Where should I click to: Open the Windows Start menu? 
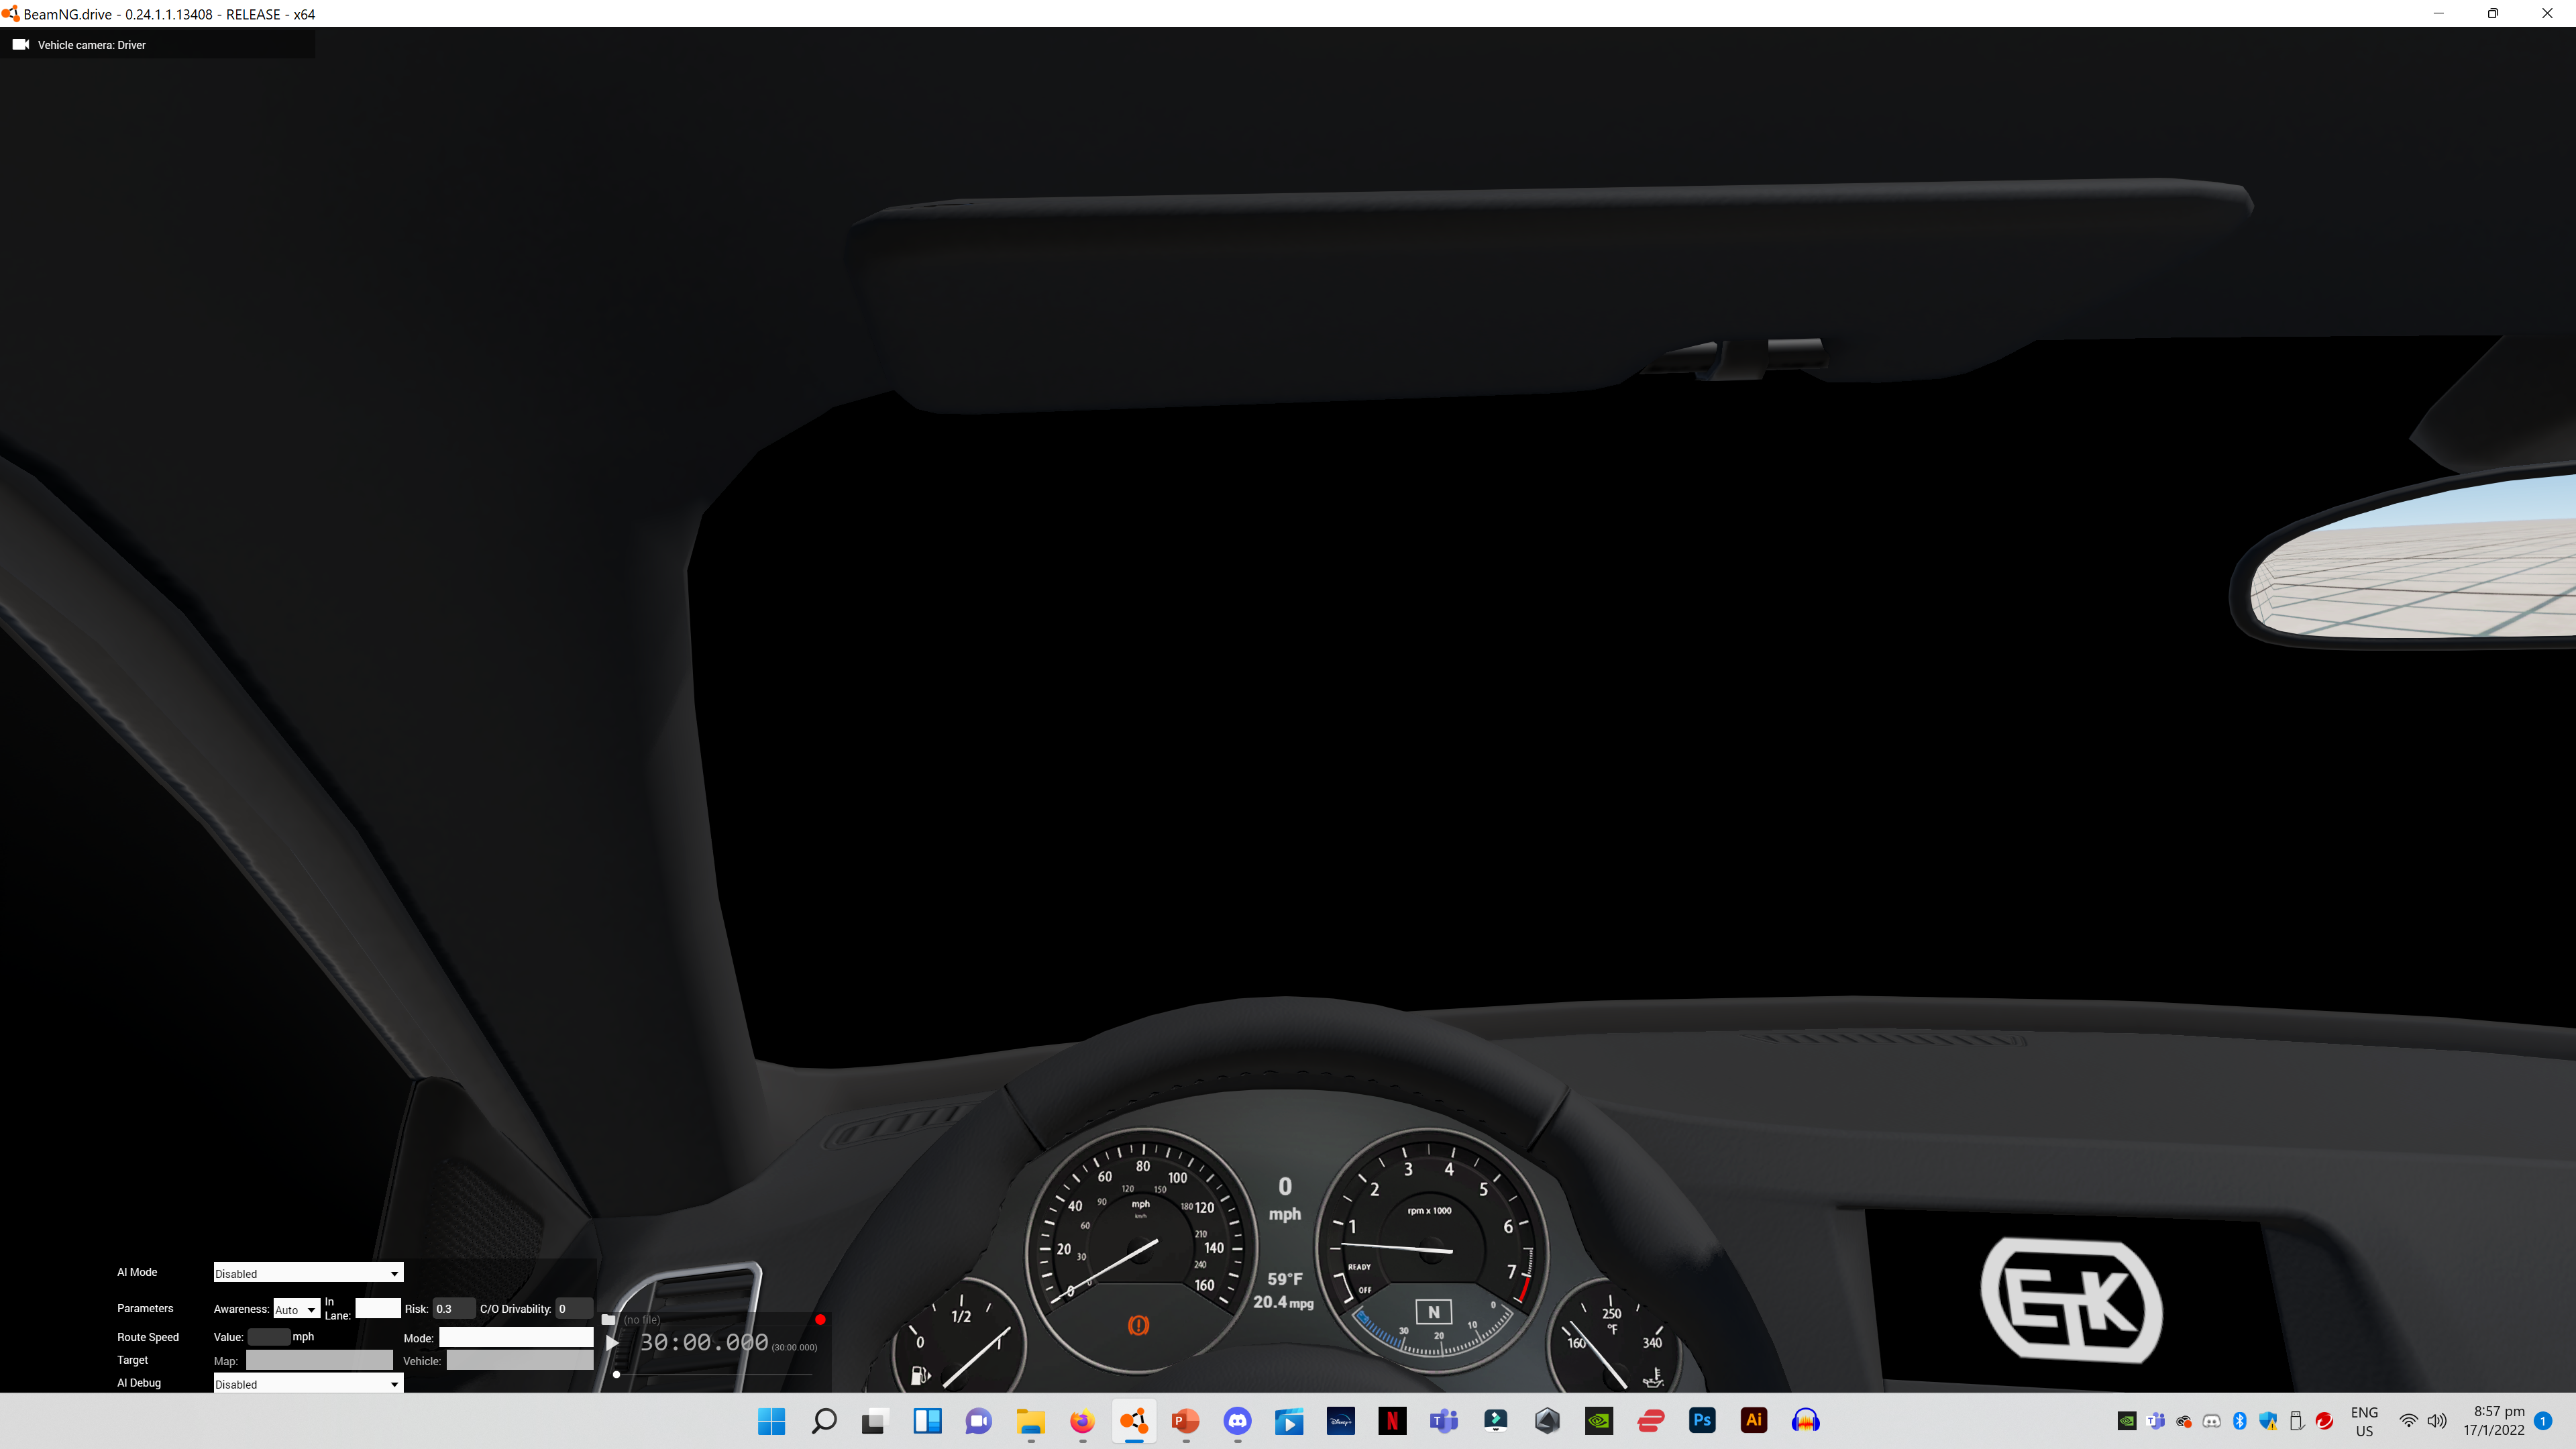click(x=771, y=1421)
